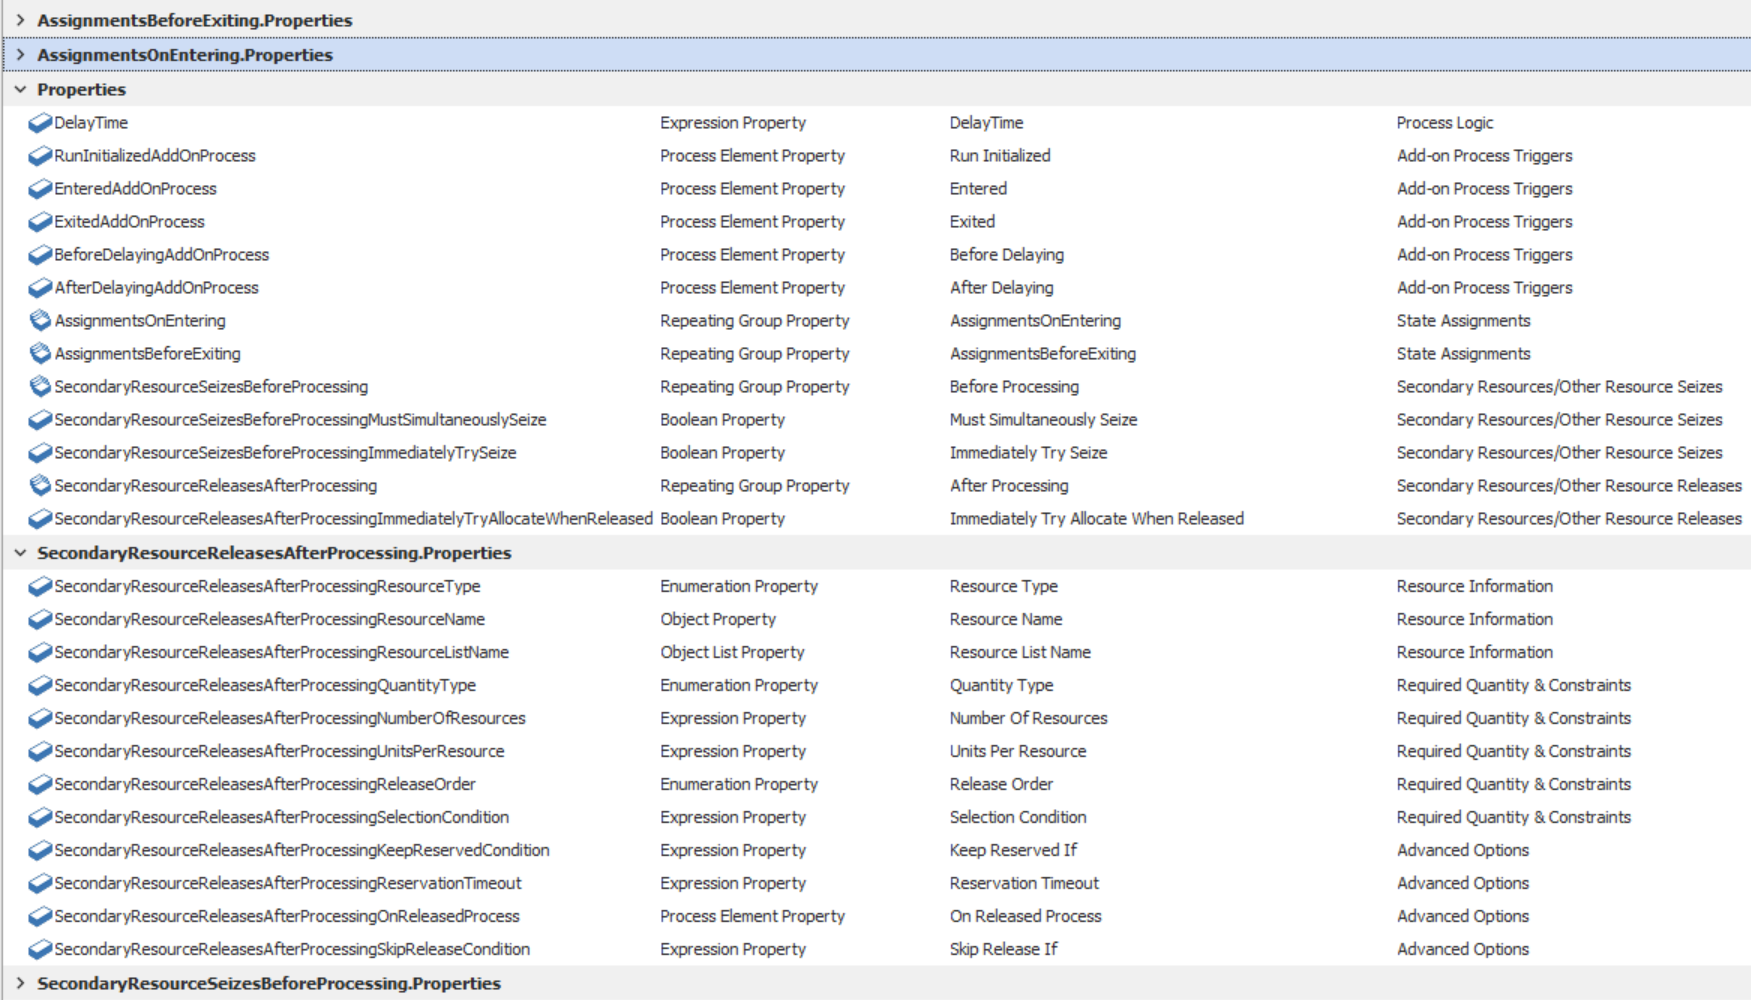Select the AssignmentsBeforeExiting property name
Screen dimensions: 1751x1000
(x=147, y=354)
